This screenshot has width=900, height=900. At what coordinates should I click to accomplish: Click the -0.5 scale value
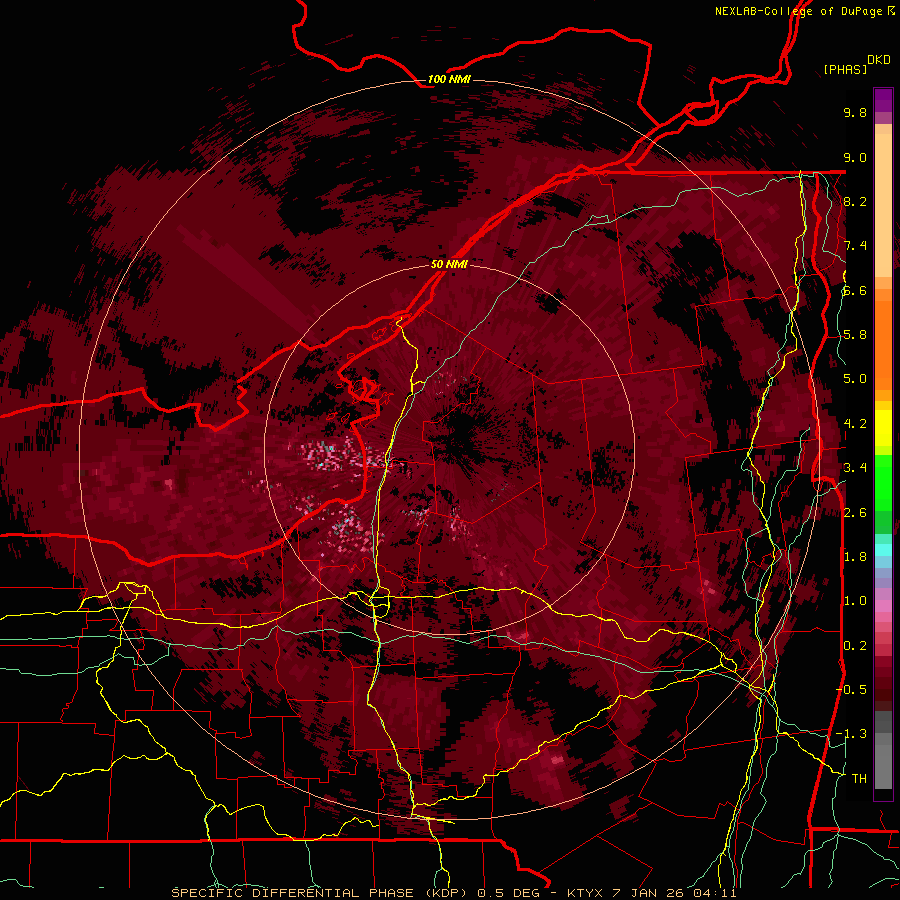[851, 689]
